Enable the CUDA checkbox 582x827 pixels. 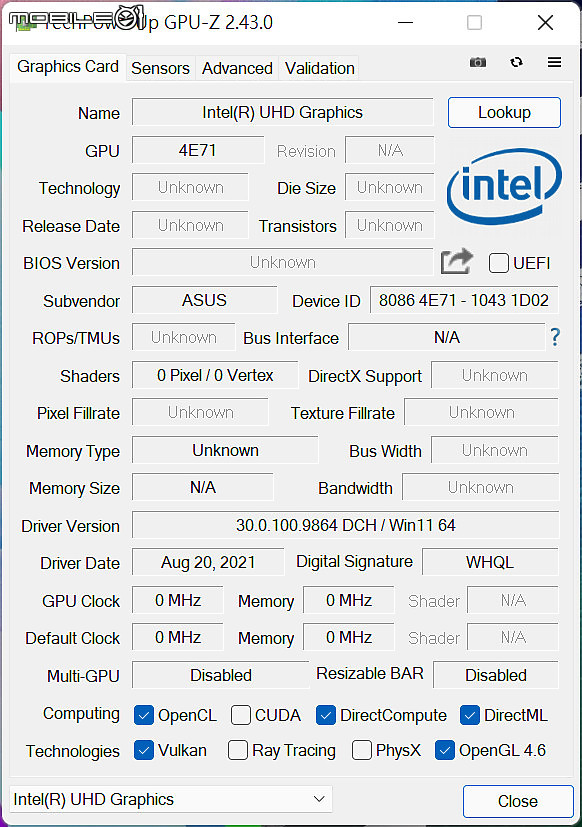coord(241,716)
